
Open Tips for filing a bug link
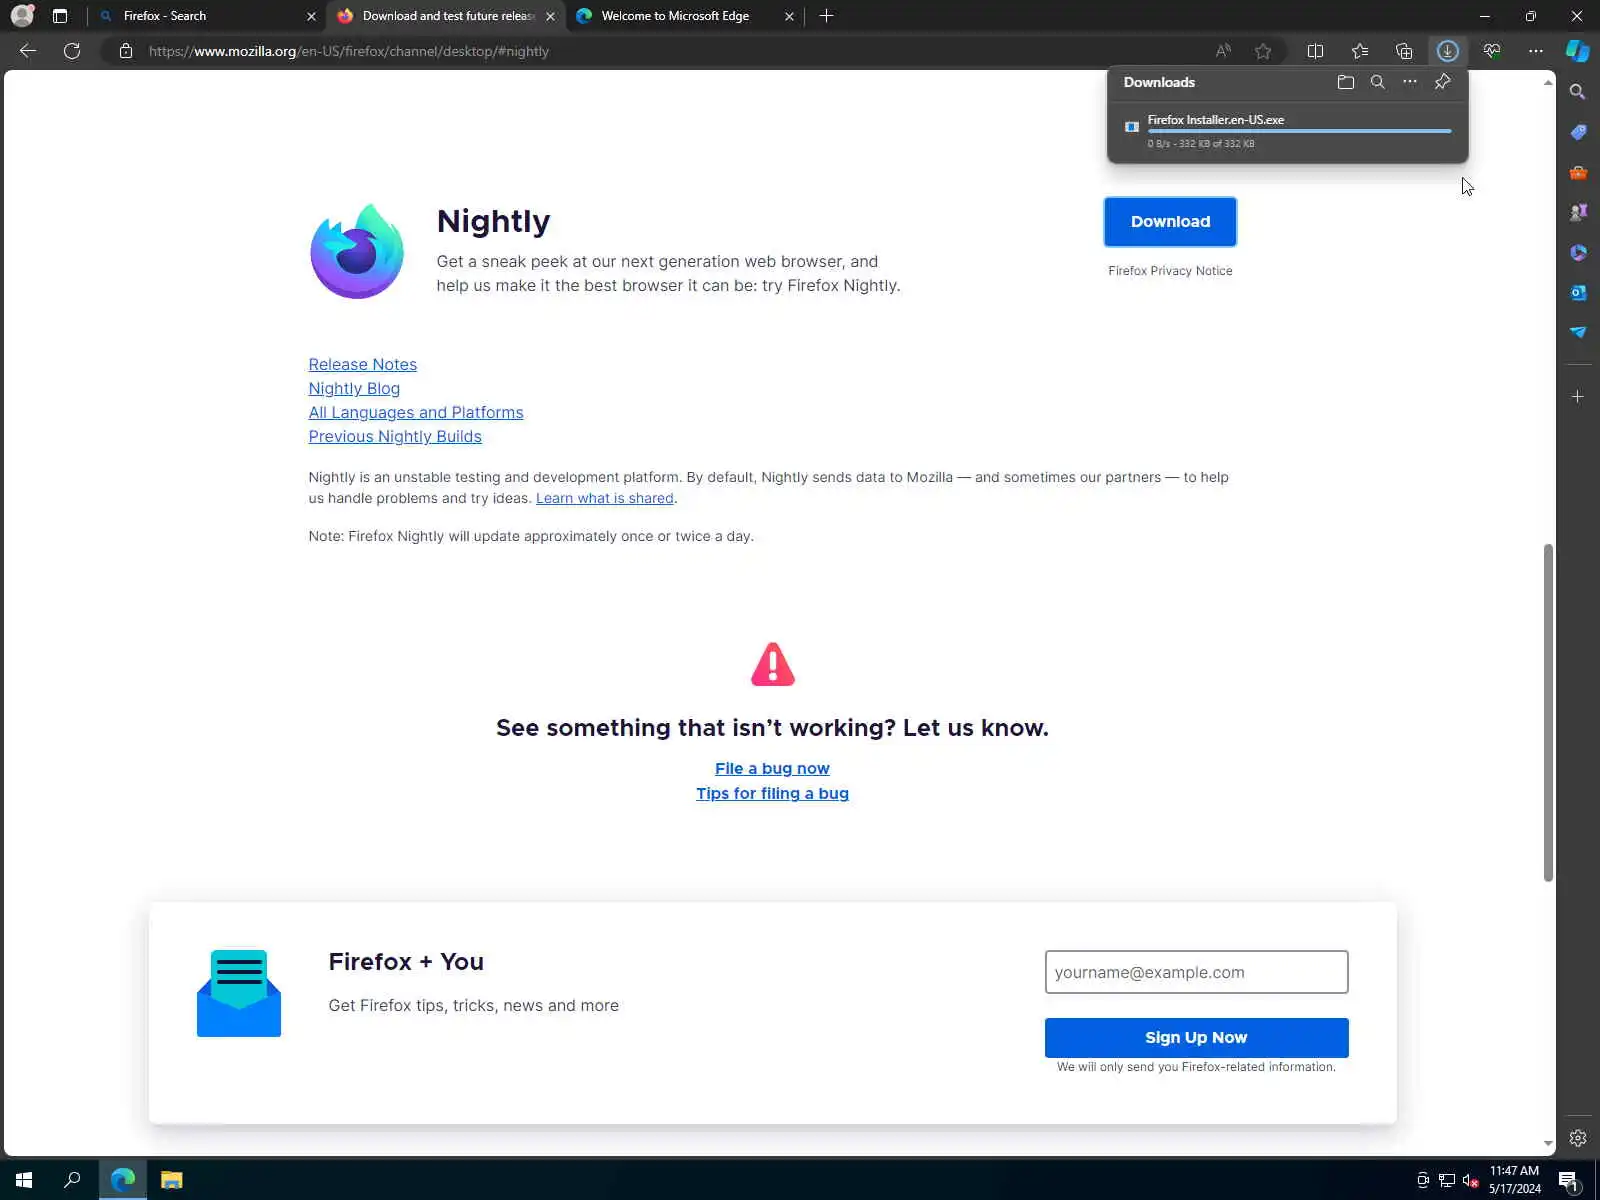772,794
